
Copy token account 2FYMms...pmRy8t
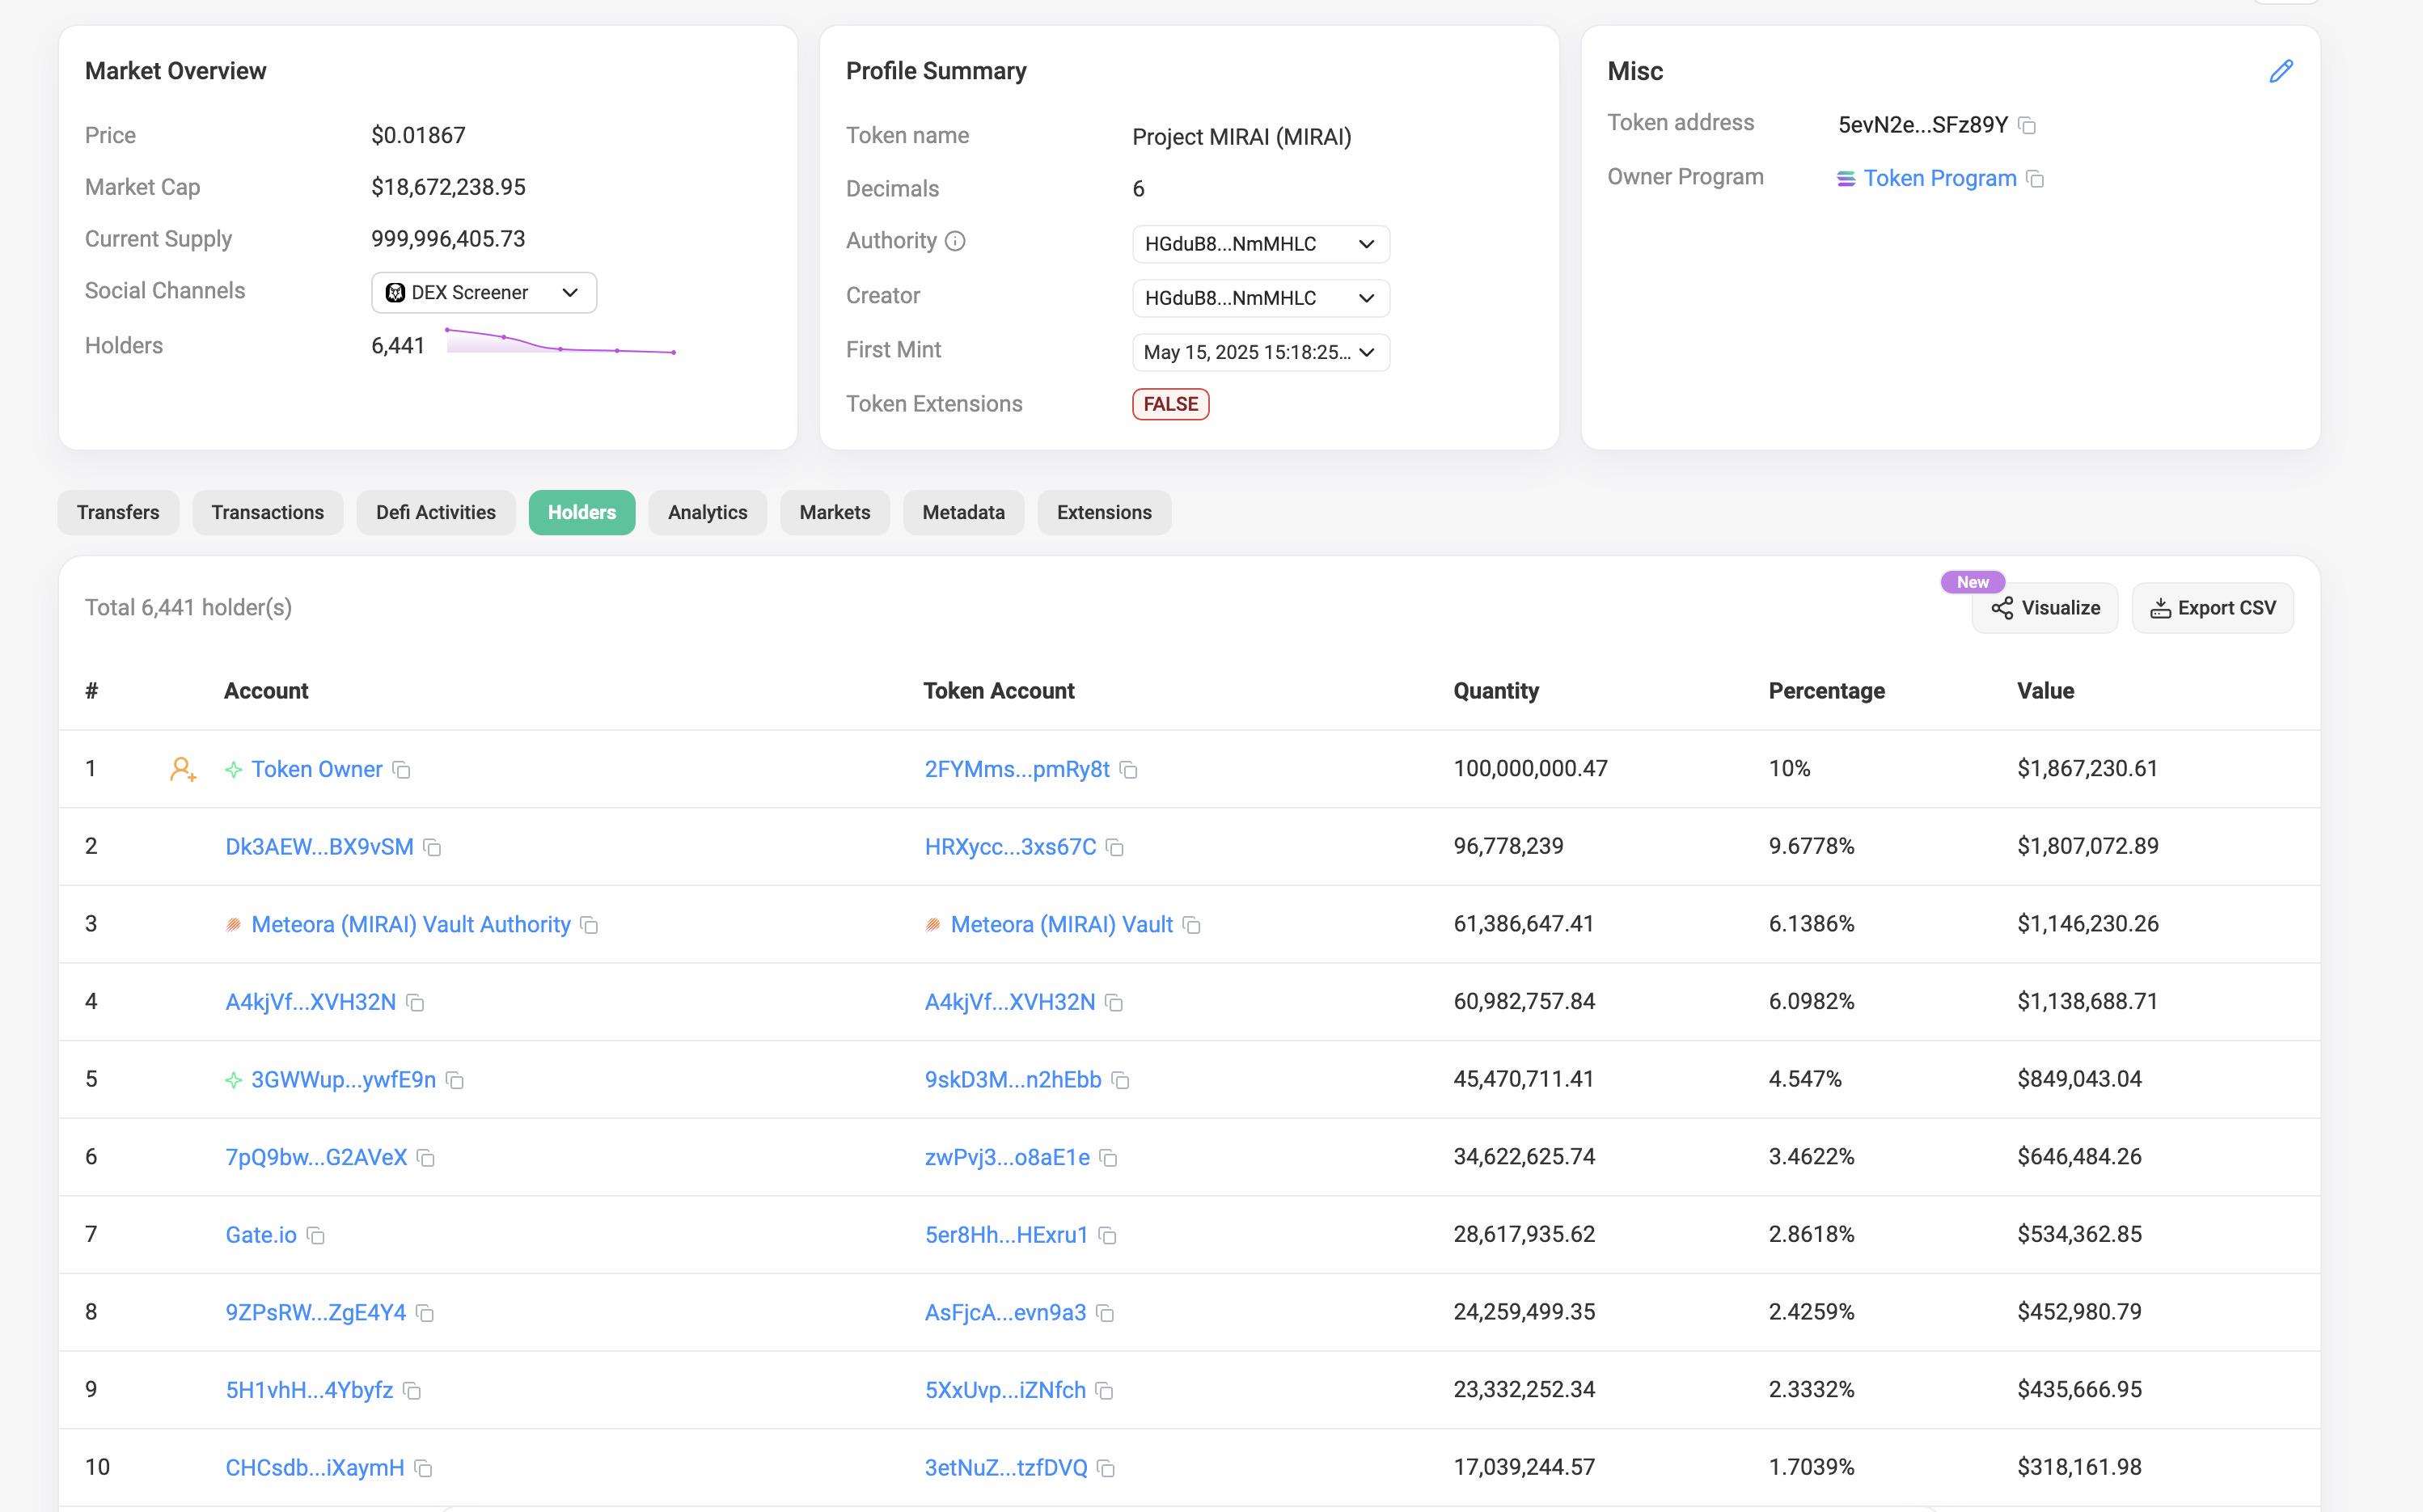point(1128,770)
